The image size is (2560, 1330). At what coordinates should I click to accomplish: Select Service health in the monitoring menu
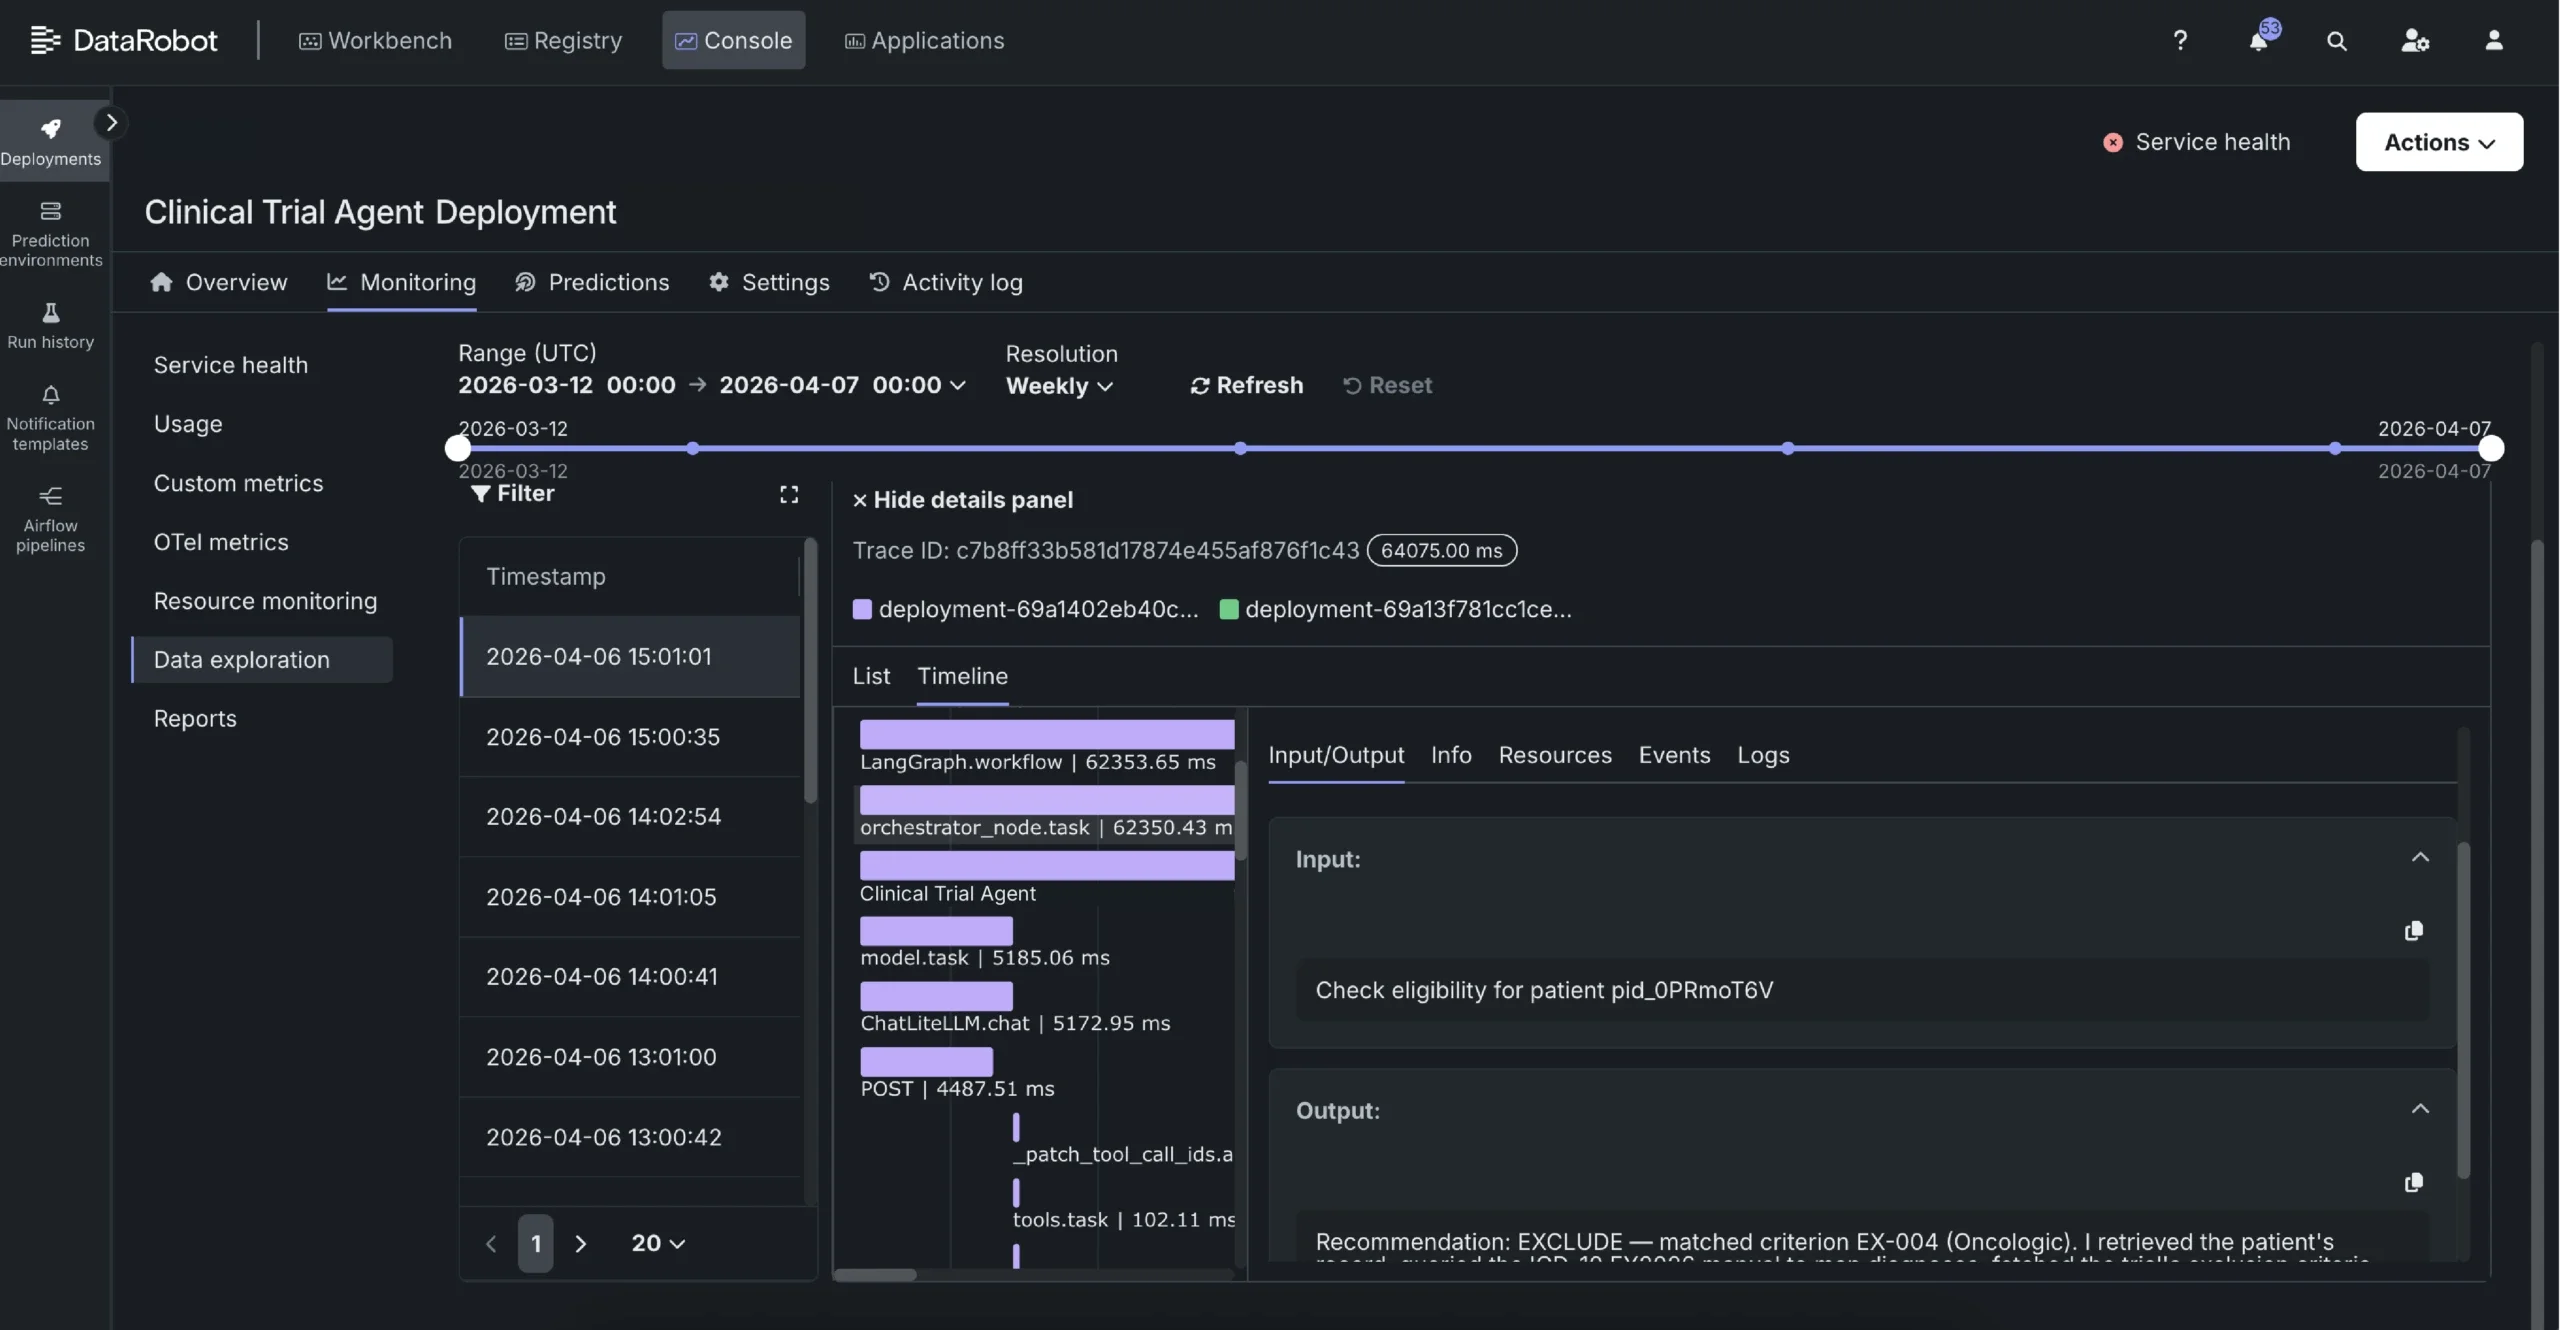coord(231,365)
